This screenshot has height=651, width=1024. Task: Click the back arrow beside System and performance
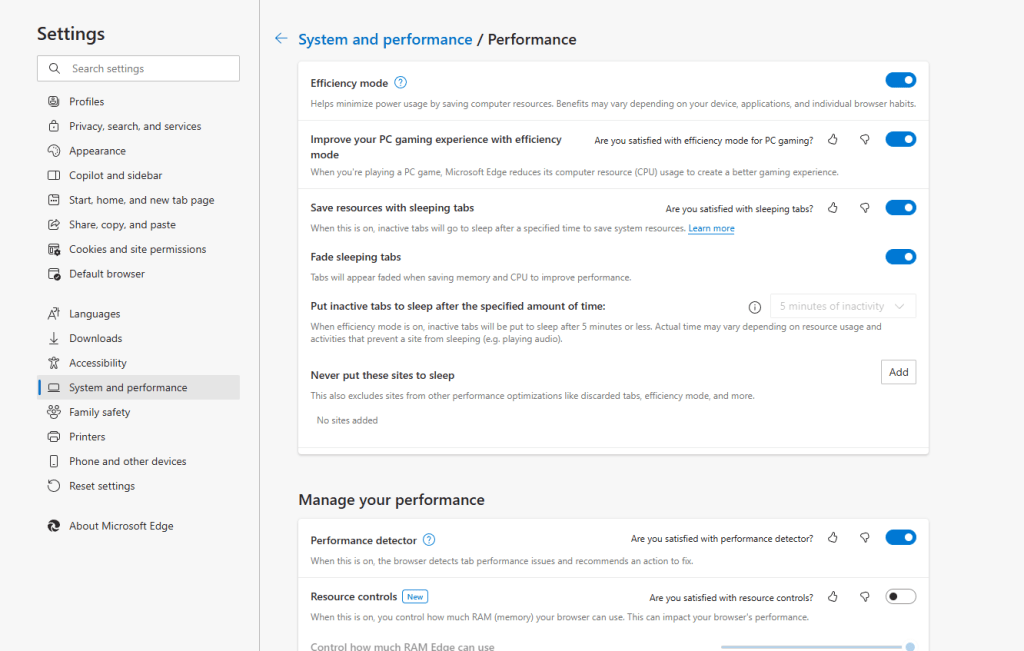point(281,39)
